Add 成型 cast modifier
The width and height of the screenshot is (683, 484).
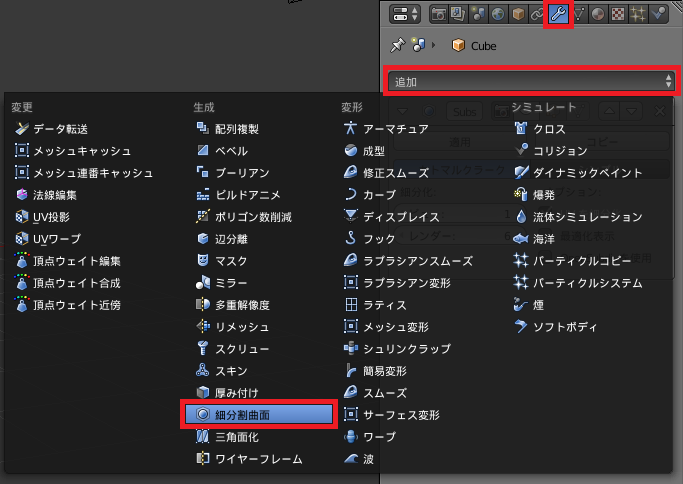tap(365, 151)
